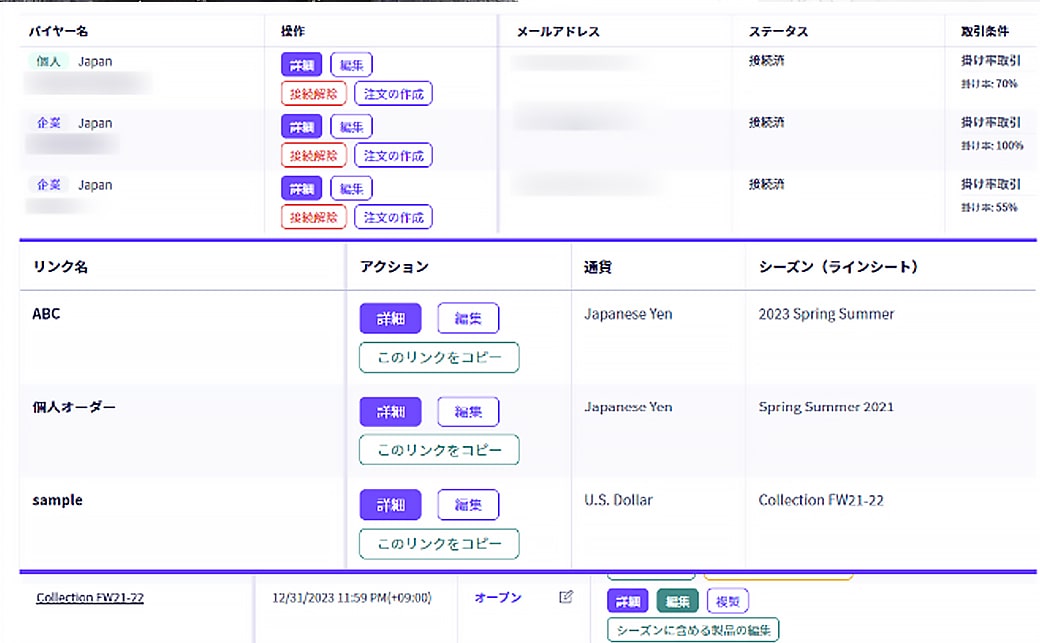Click the 掛け率: 70% value
This screenshot has width=1040, height=643.
[989, 84]
